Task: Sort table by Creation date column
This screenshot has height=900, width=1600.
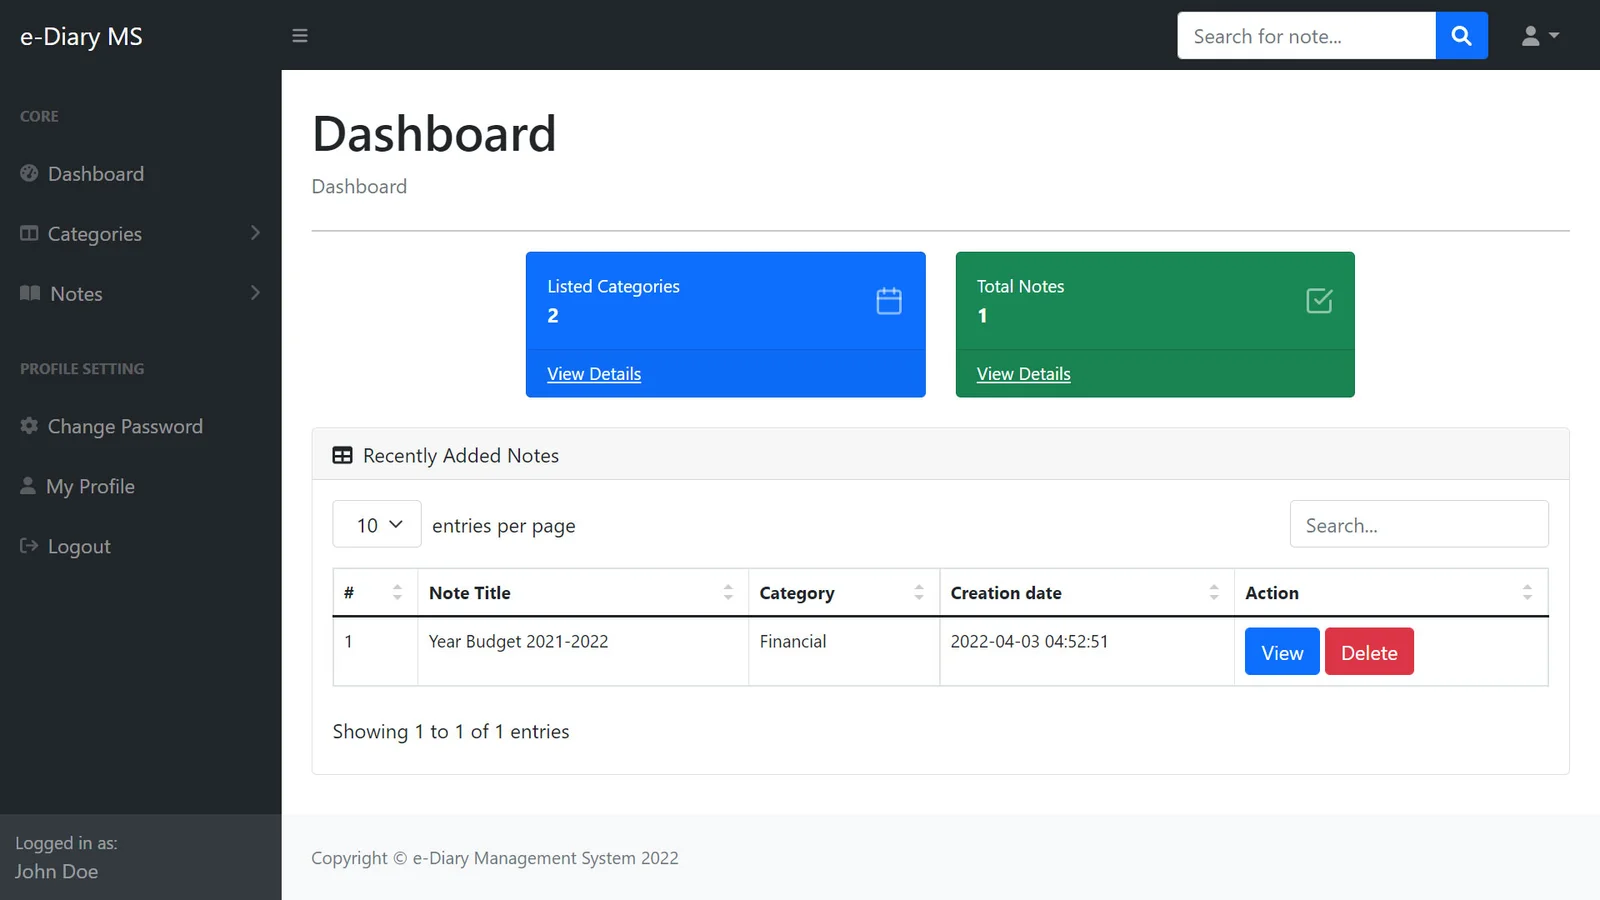Action: [1087, 593]
